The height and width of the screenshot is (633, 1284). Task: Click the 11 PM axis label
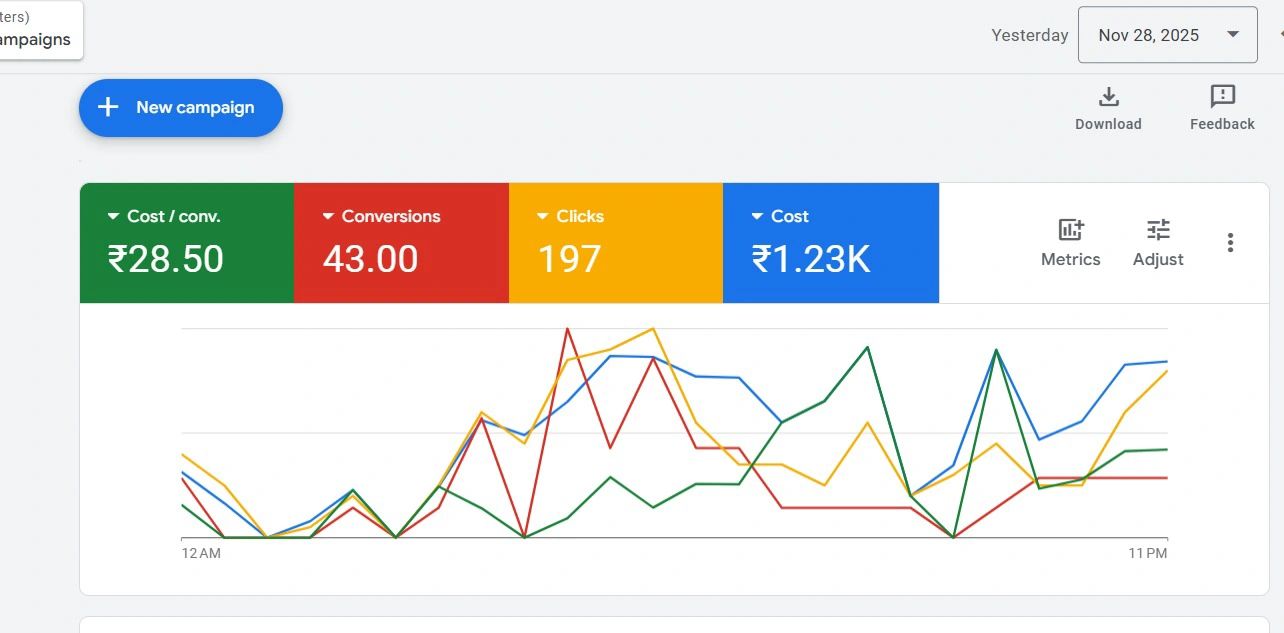[x=1147, y=553]
